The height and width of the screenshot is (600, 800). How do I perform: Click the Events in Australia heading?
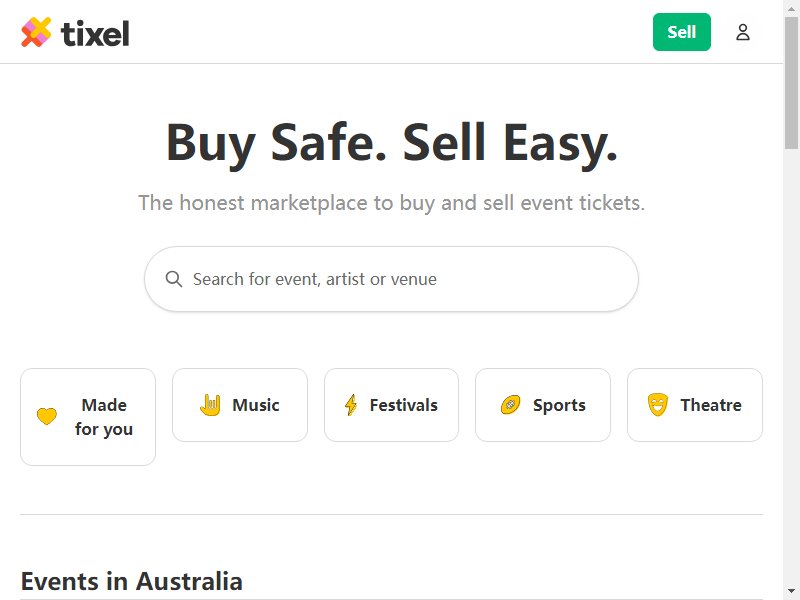click(x=132, y=581)
